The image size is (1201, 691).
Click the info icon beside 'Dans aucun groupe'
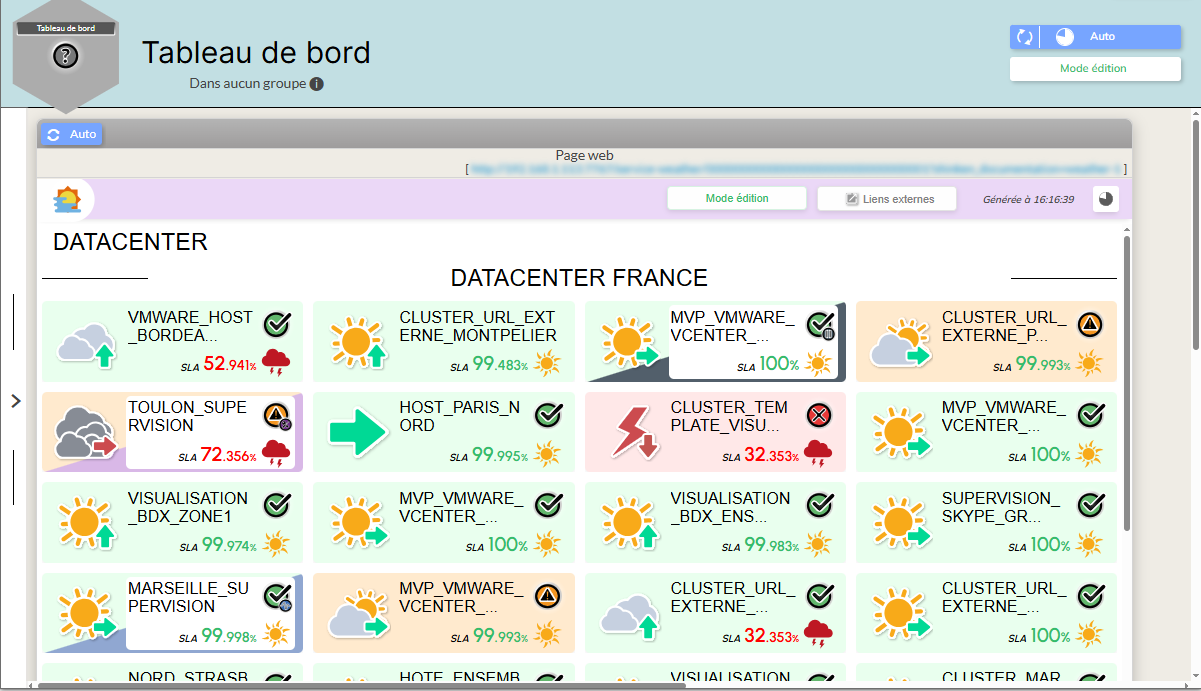pyautogui.click(x=317, y=84)
